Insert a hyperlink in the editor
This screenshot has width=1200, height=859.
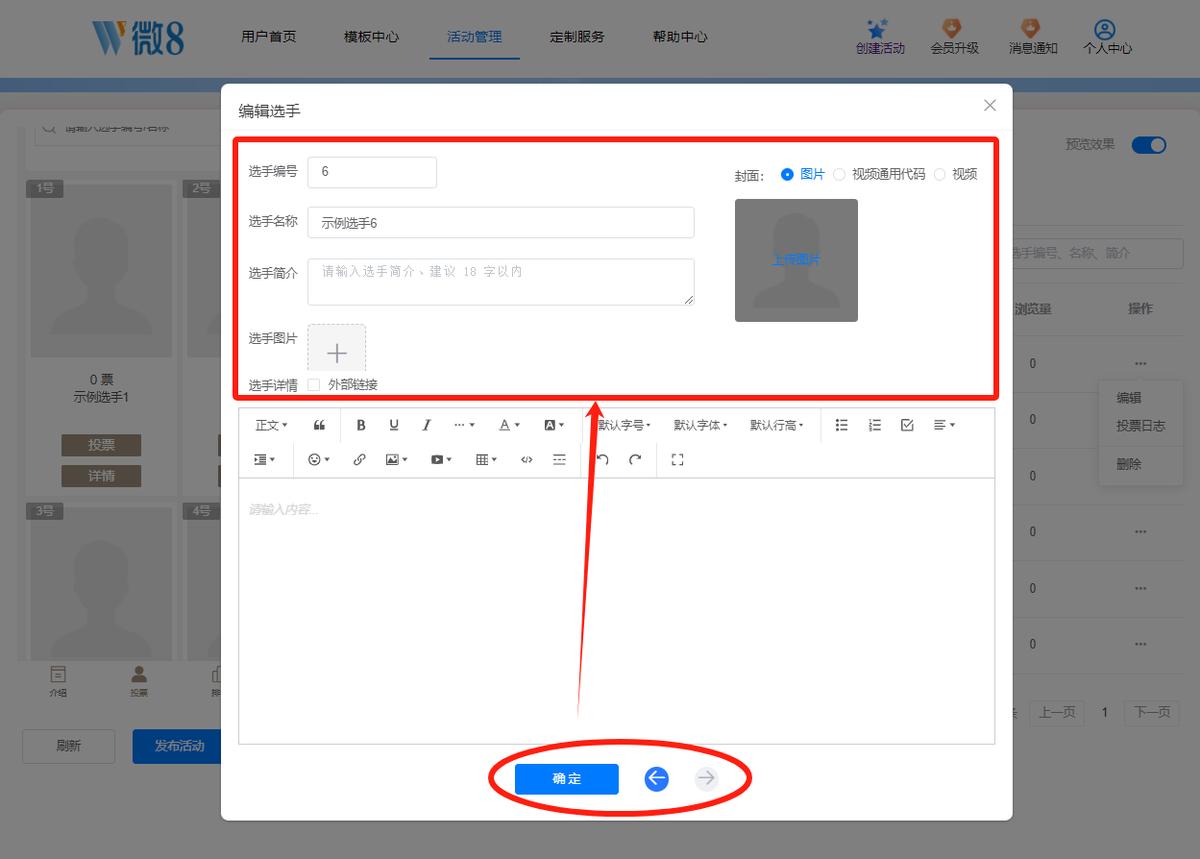pyautogui.click(x=360, y=459)
